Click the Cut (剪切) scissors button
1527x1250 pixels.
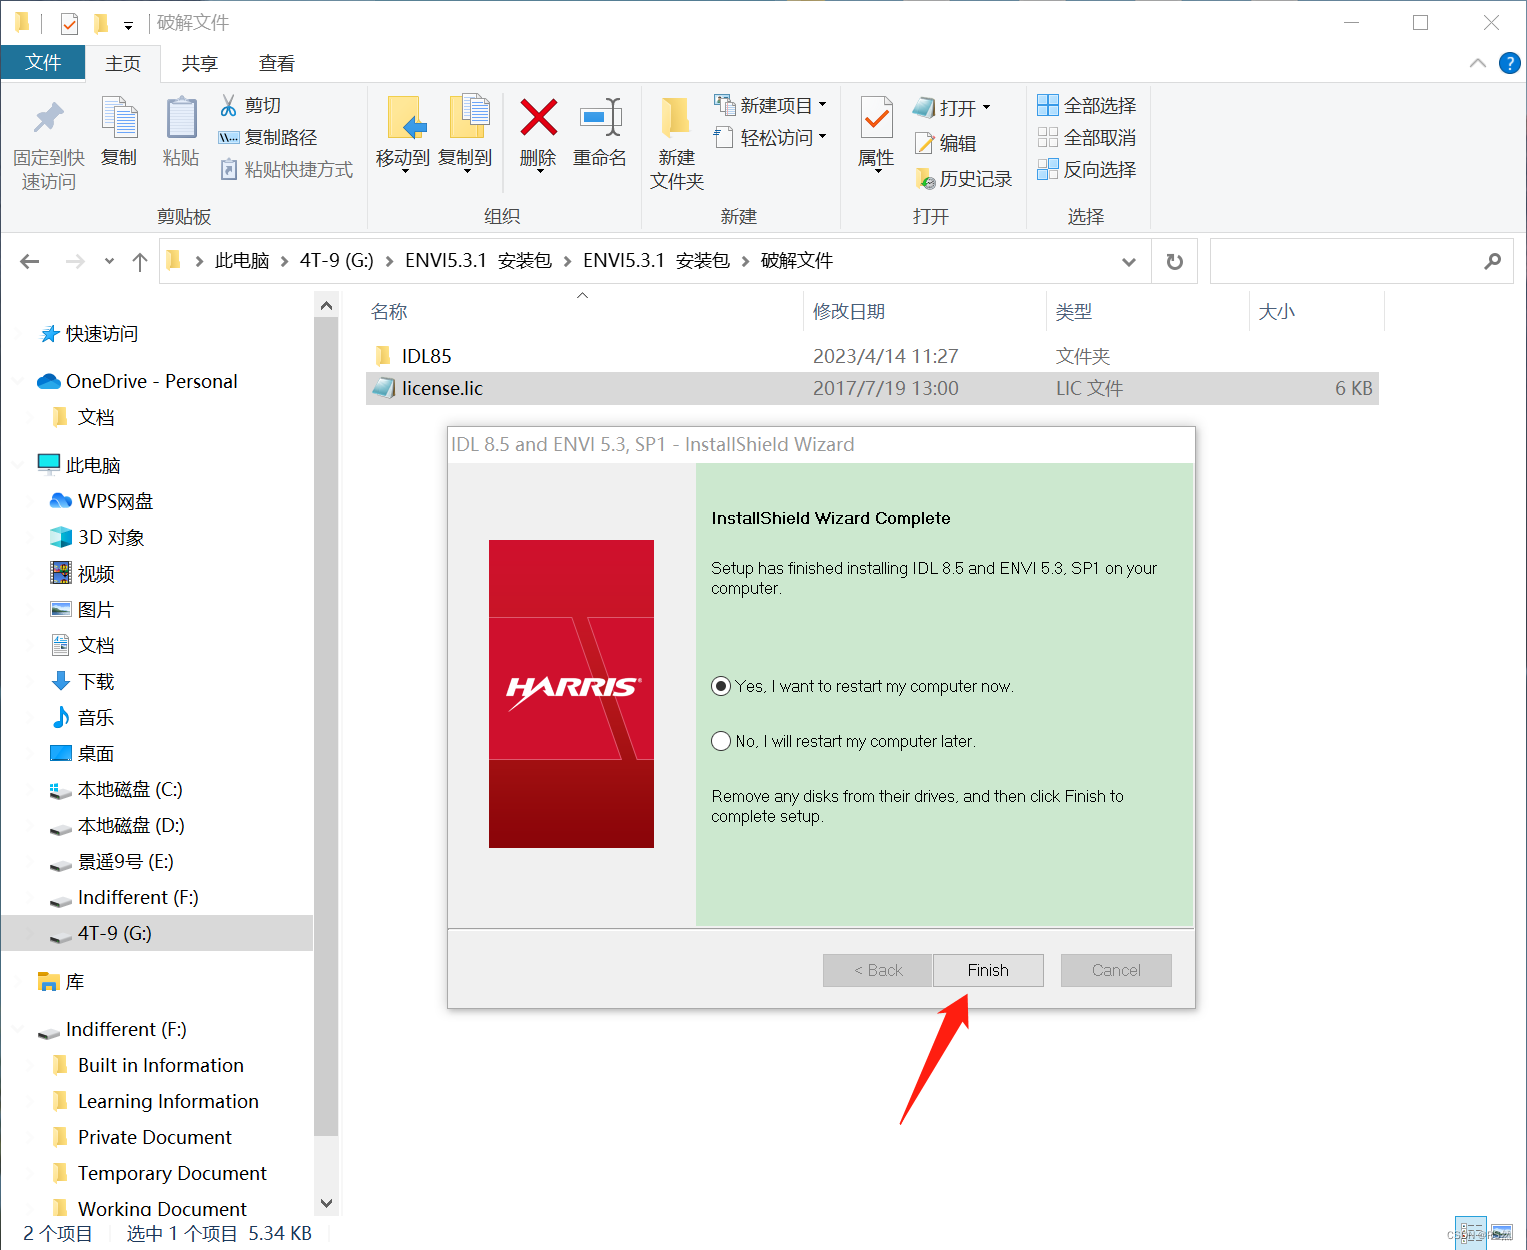coord(250,105)
